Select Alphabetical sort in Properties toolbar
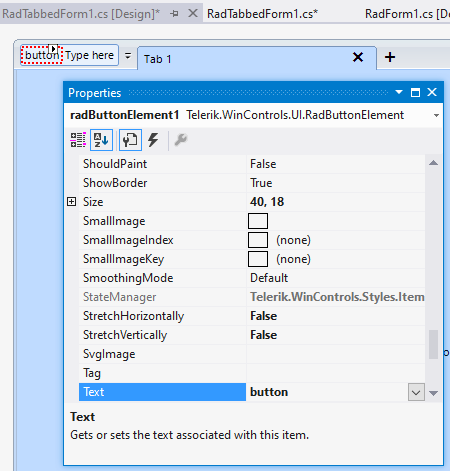The image size is (450, 471). (x=101, y=140)
